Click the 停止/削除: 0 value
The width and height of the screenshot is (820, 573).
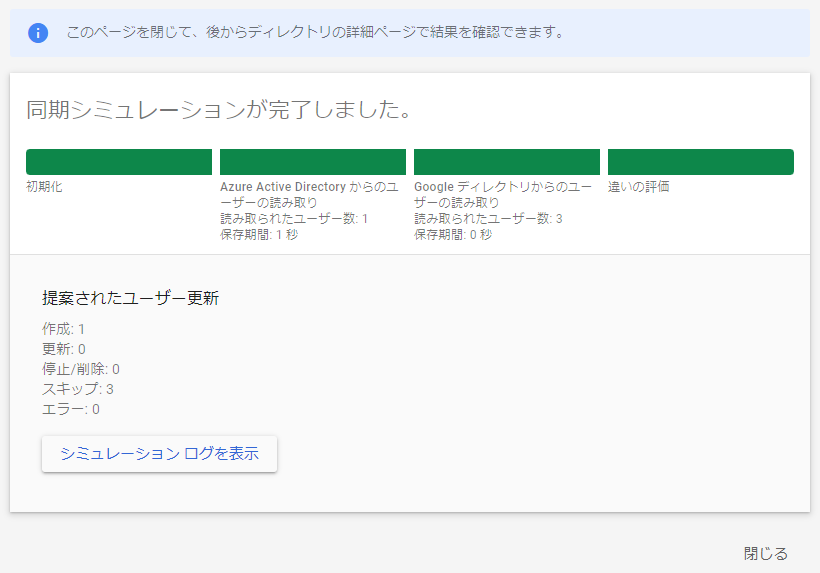81,369
